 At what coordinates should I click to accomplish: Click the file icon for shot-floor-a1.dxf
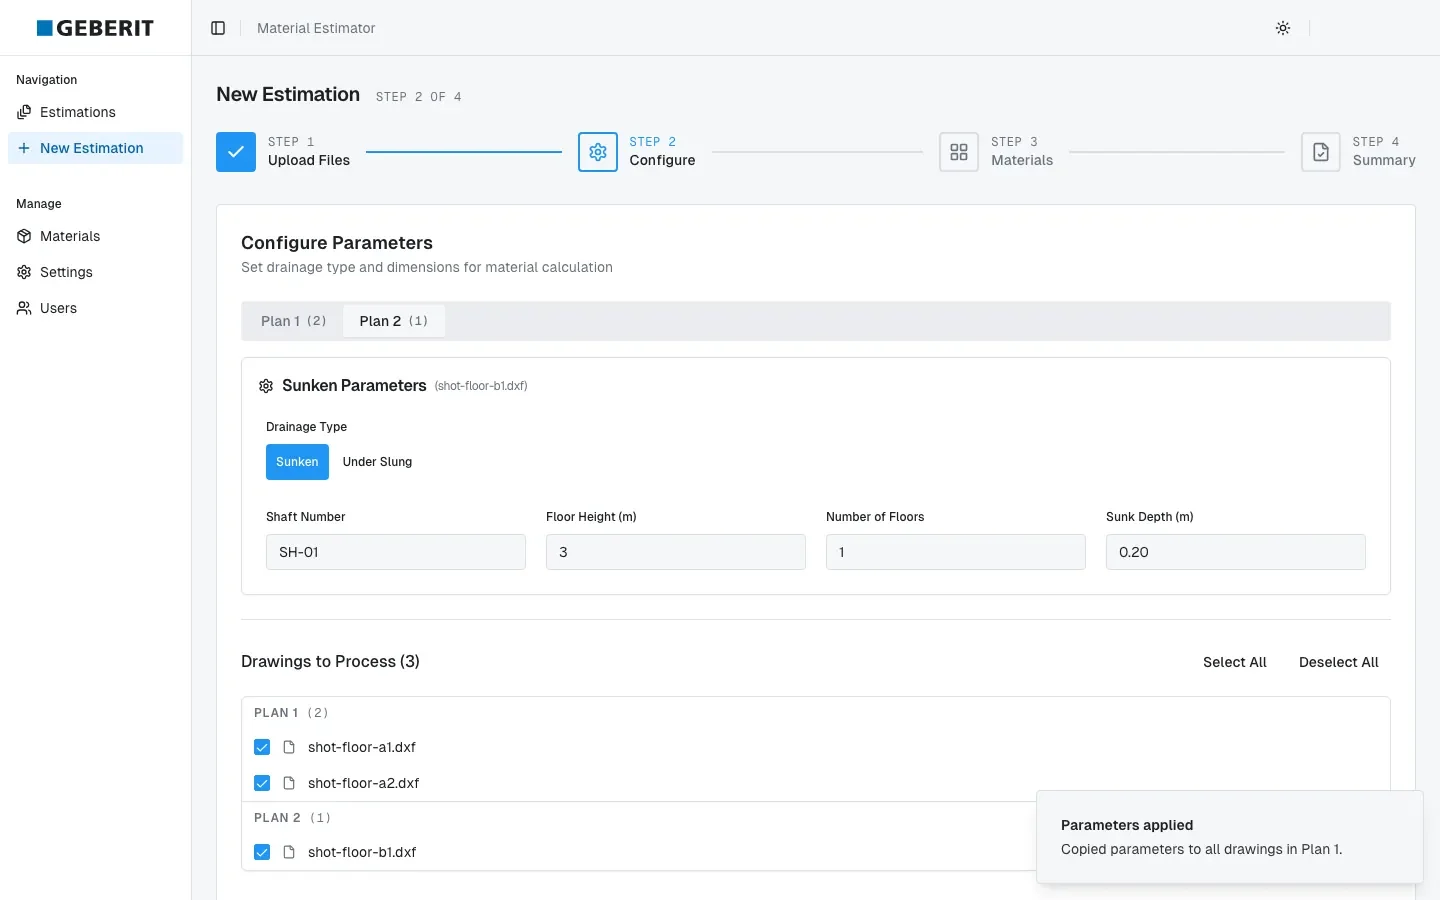point(289,747)
